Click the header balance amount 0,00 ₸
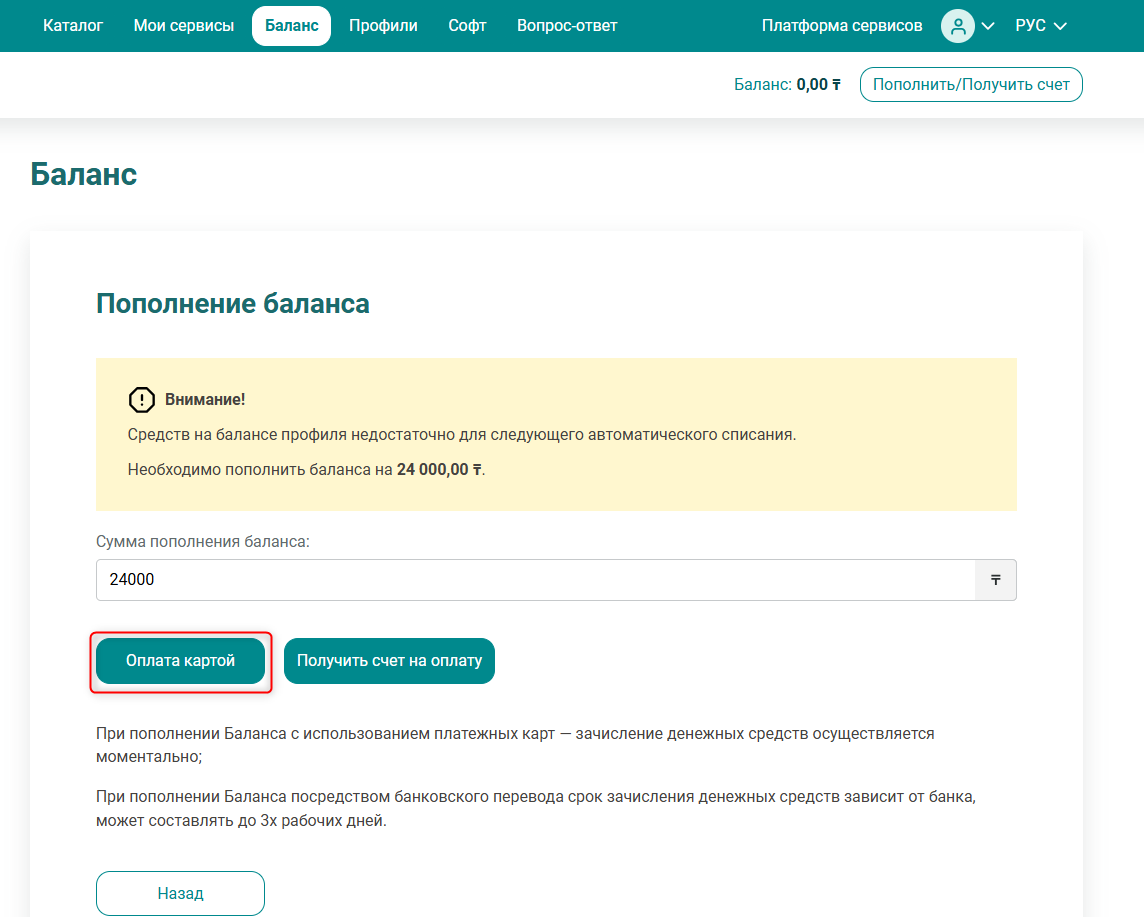Image resolution: width=1144 pixels, height=917 pixels. click(x=818, y=85)
